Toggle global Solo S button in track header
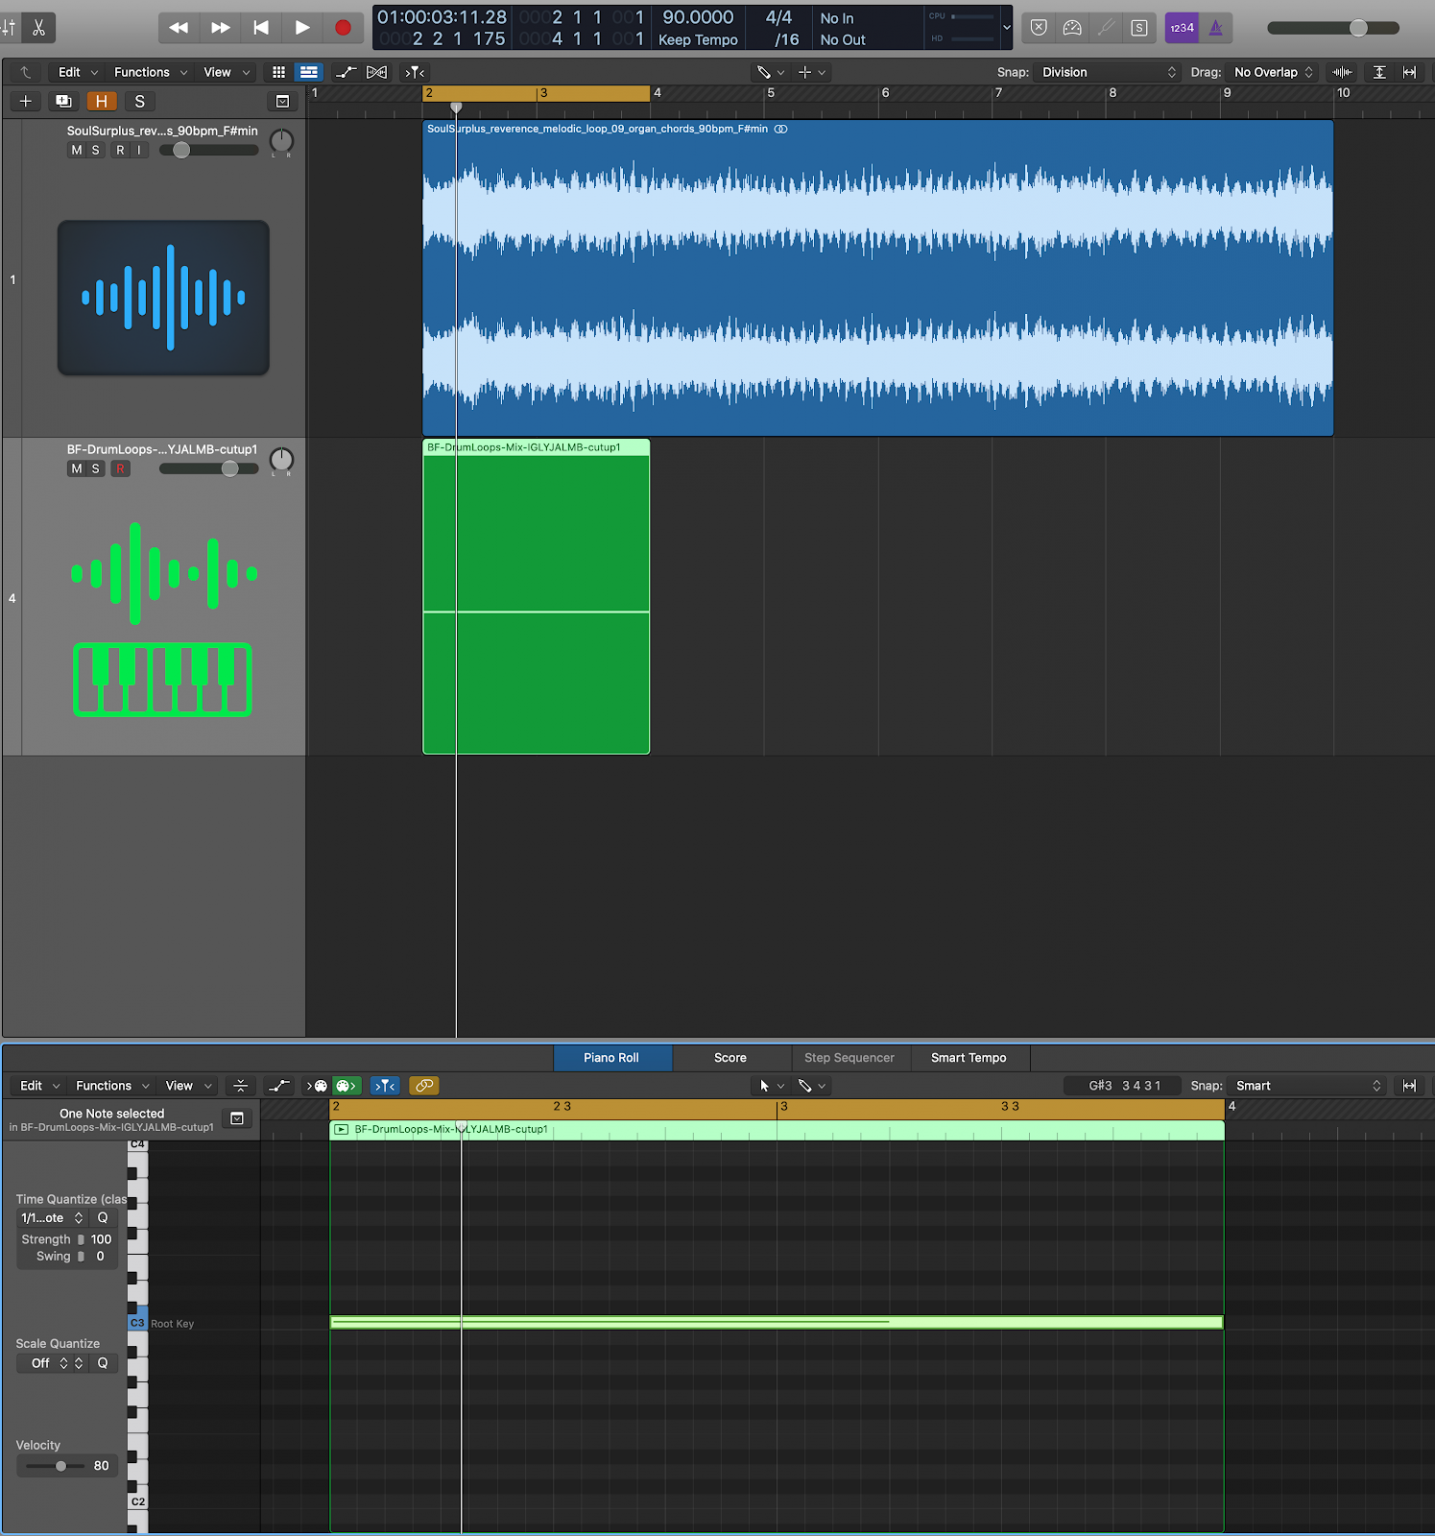The height and width of the screenshot is (1536, 1435). pos(139,101)
